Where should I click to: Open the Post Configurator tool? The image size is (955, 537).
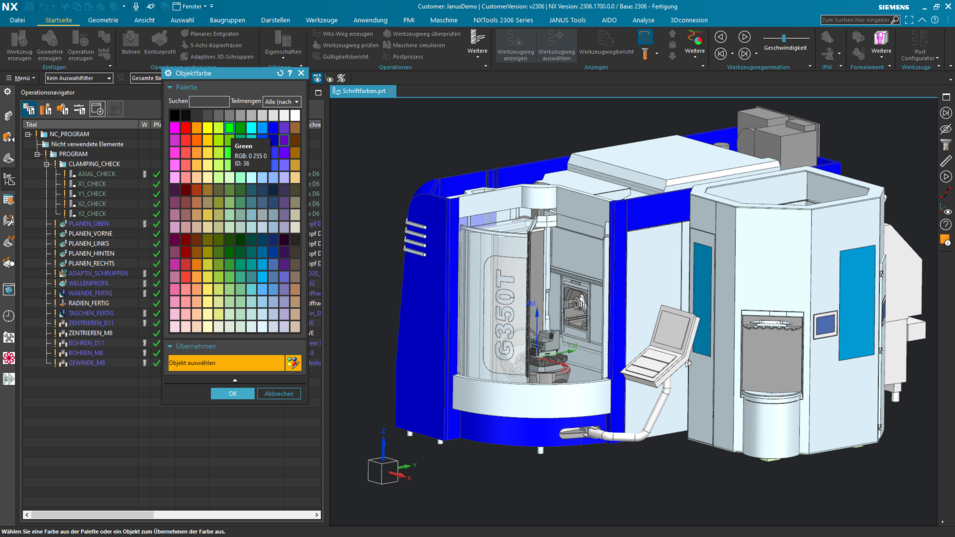[x=919, y=46]
